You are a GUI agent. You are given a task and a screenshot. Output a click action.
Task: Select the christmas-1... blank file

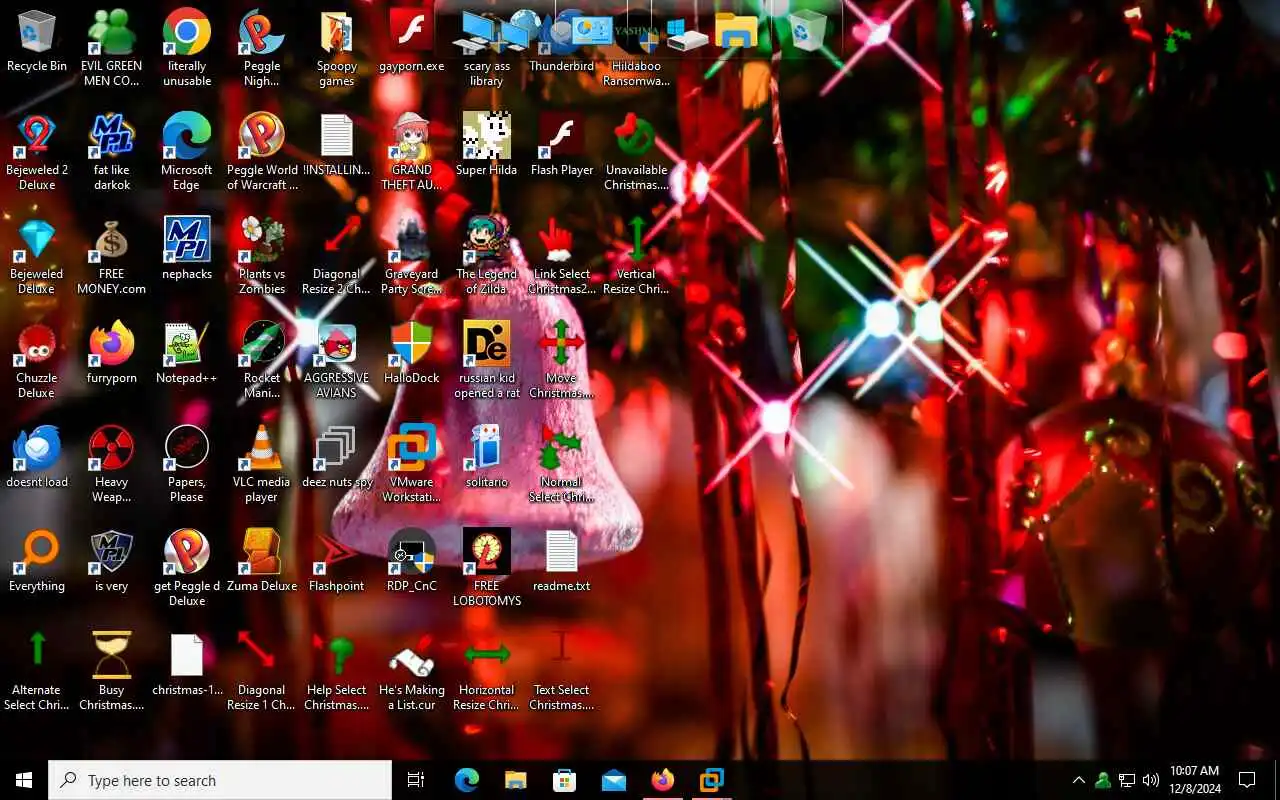[x=187, y=666]
